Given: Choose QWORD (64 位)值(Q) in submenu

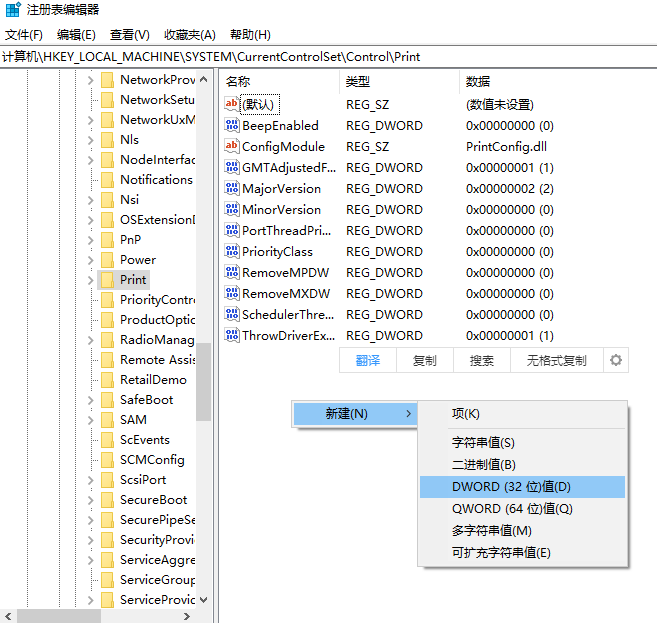Looking at the screenshot, I should 522,509.
